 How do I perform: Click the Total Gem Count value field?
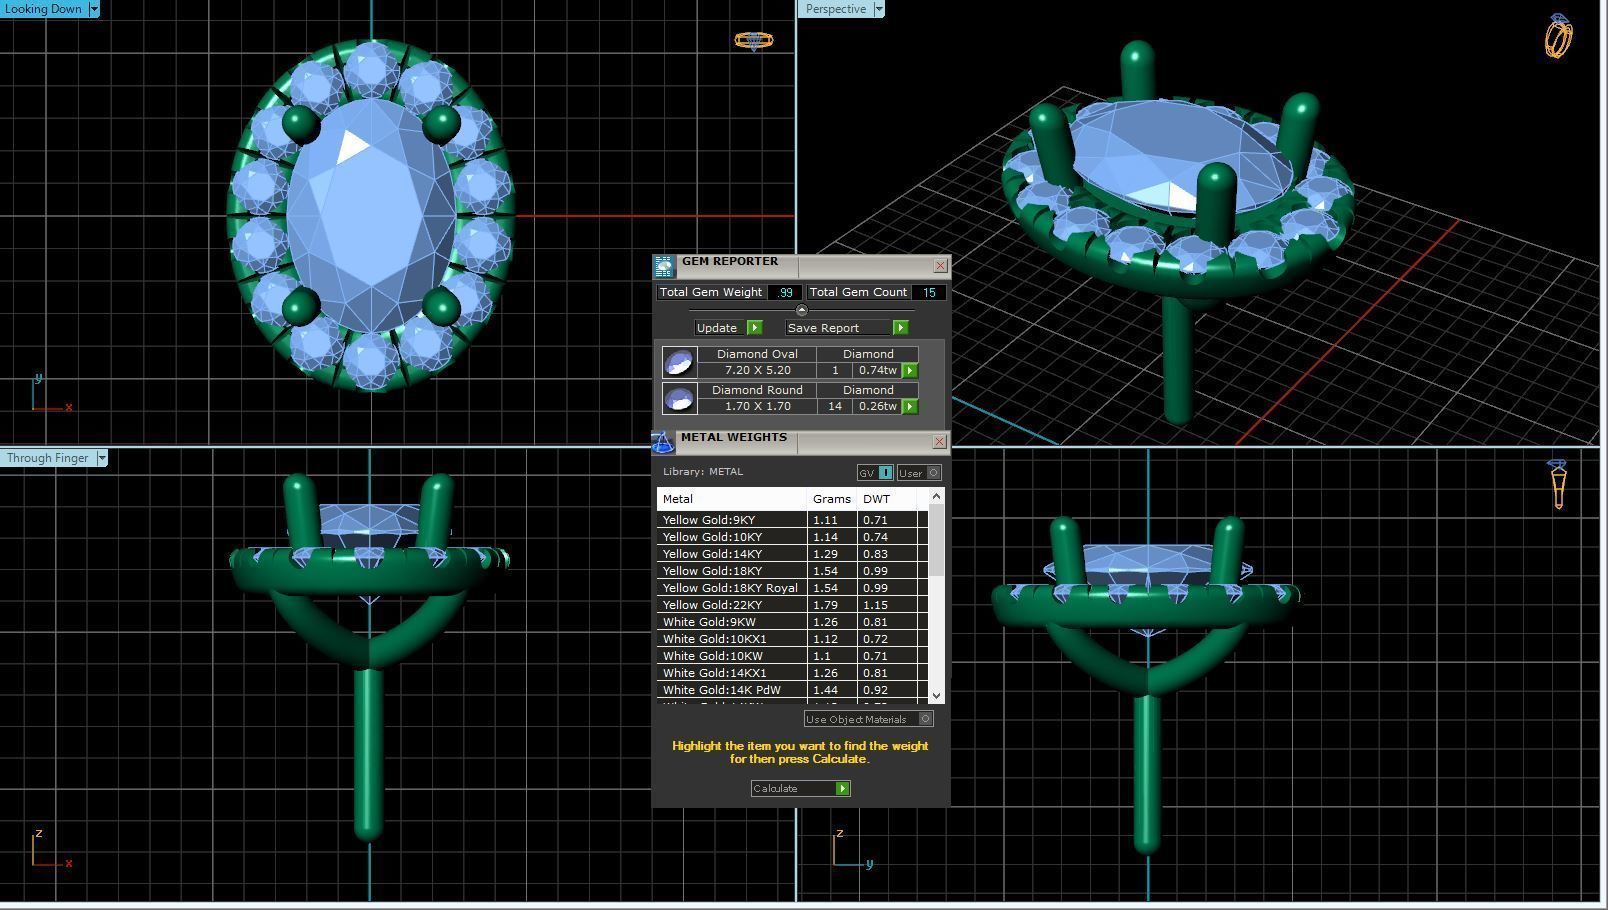929,292
